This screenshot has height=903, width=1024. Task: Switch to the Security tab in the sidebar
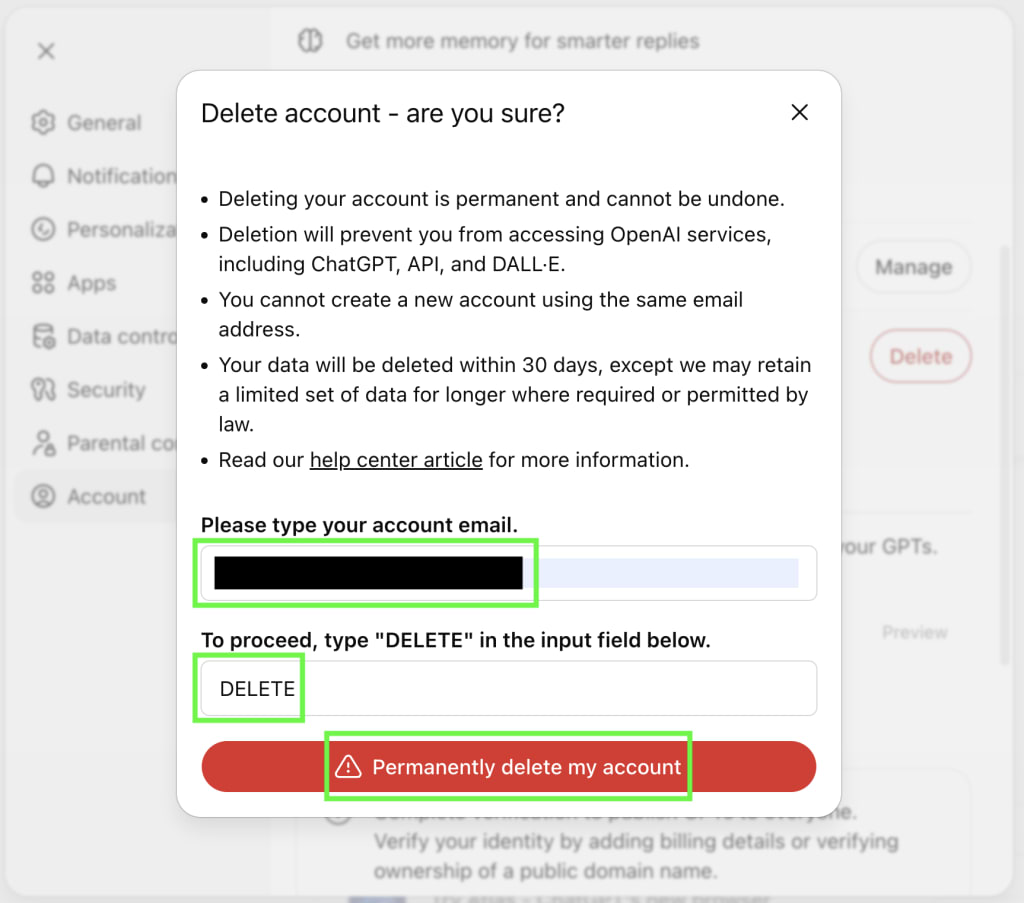[x=97, y=390]
